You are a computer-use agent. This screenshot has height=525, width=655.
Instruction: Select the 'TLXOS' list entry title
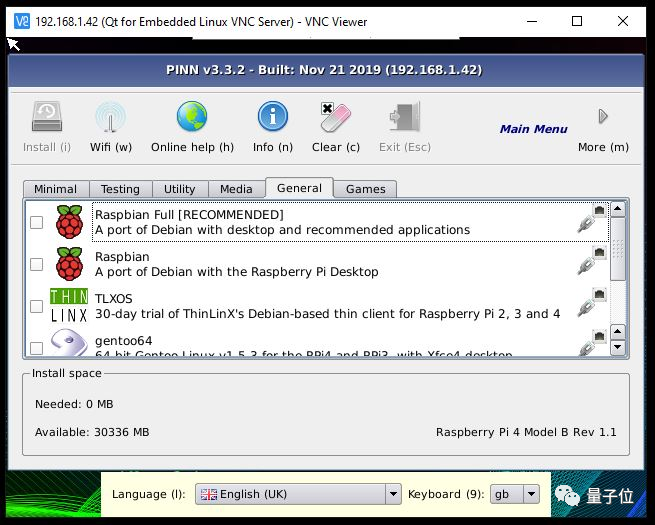[114, 299]
